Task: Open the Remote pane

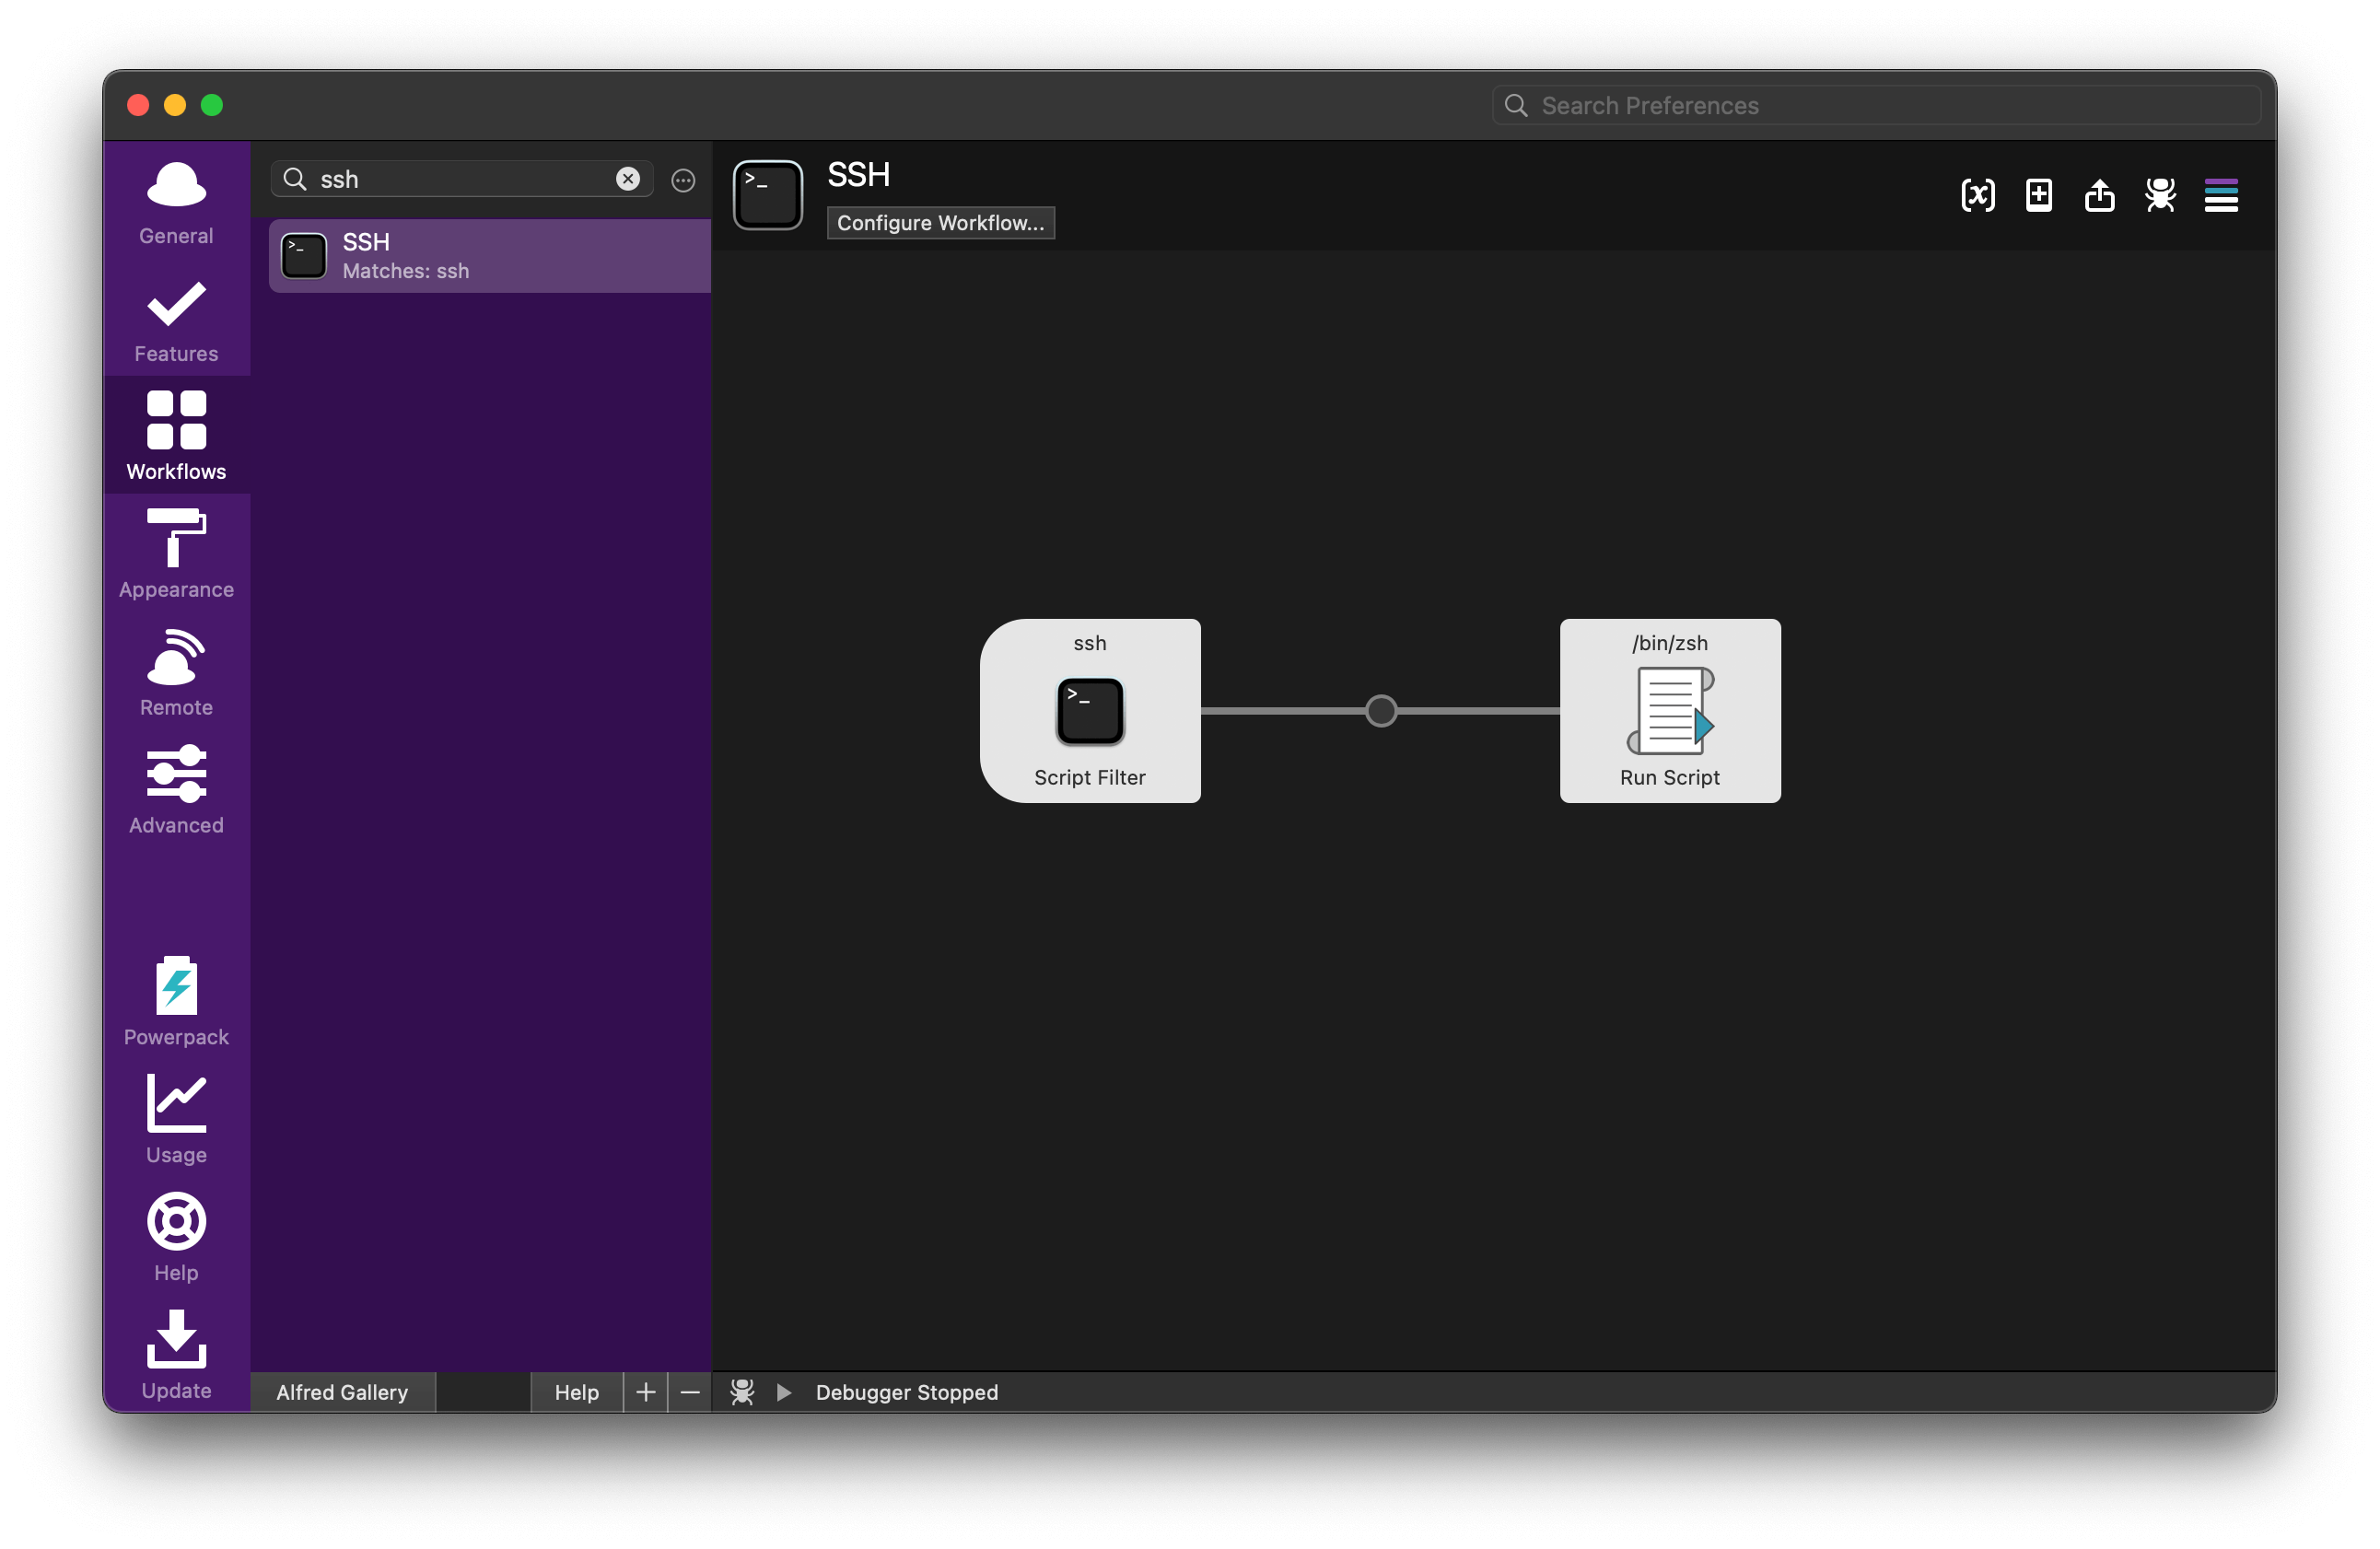Action: [176, 672]
